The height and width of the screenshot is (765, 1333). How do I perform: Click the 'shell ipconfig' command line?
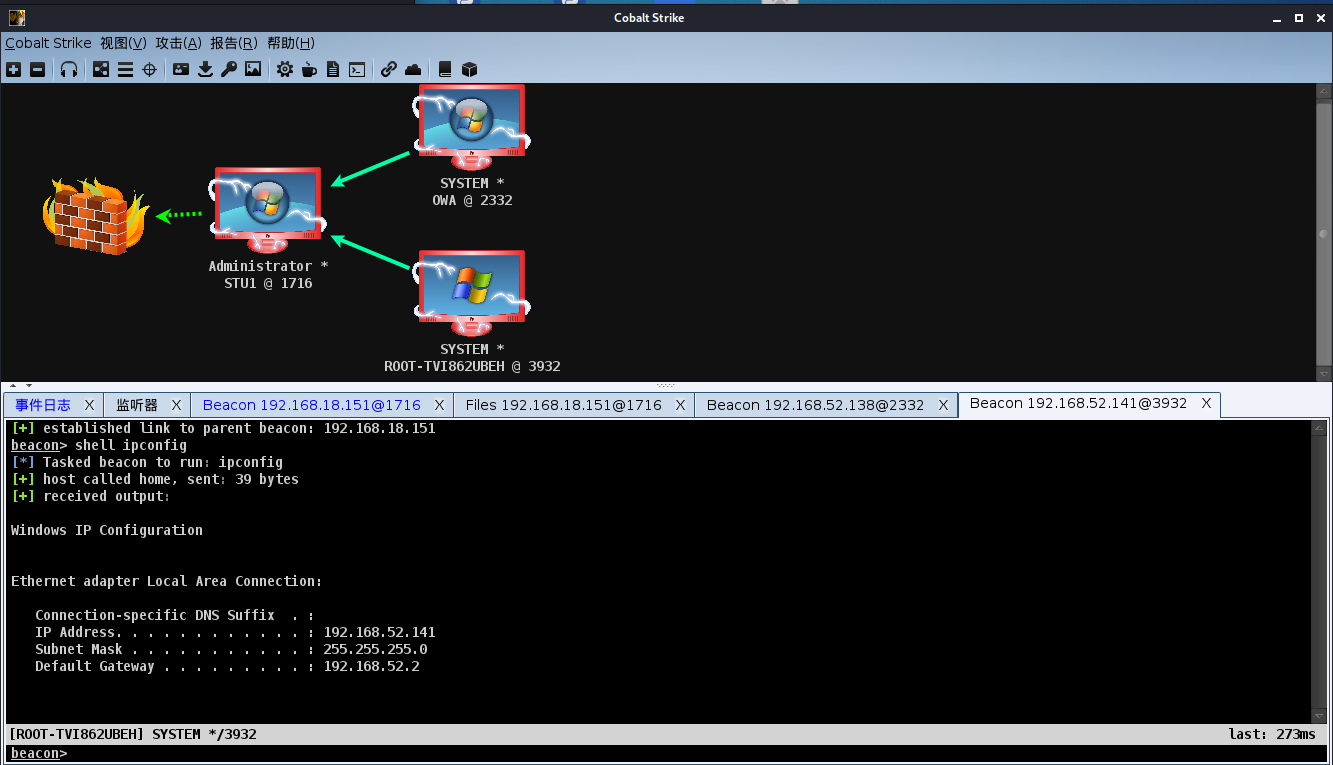pyautogui.click(x=99, y=445)
